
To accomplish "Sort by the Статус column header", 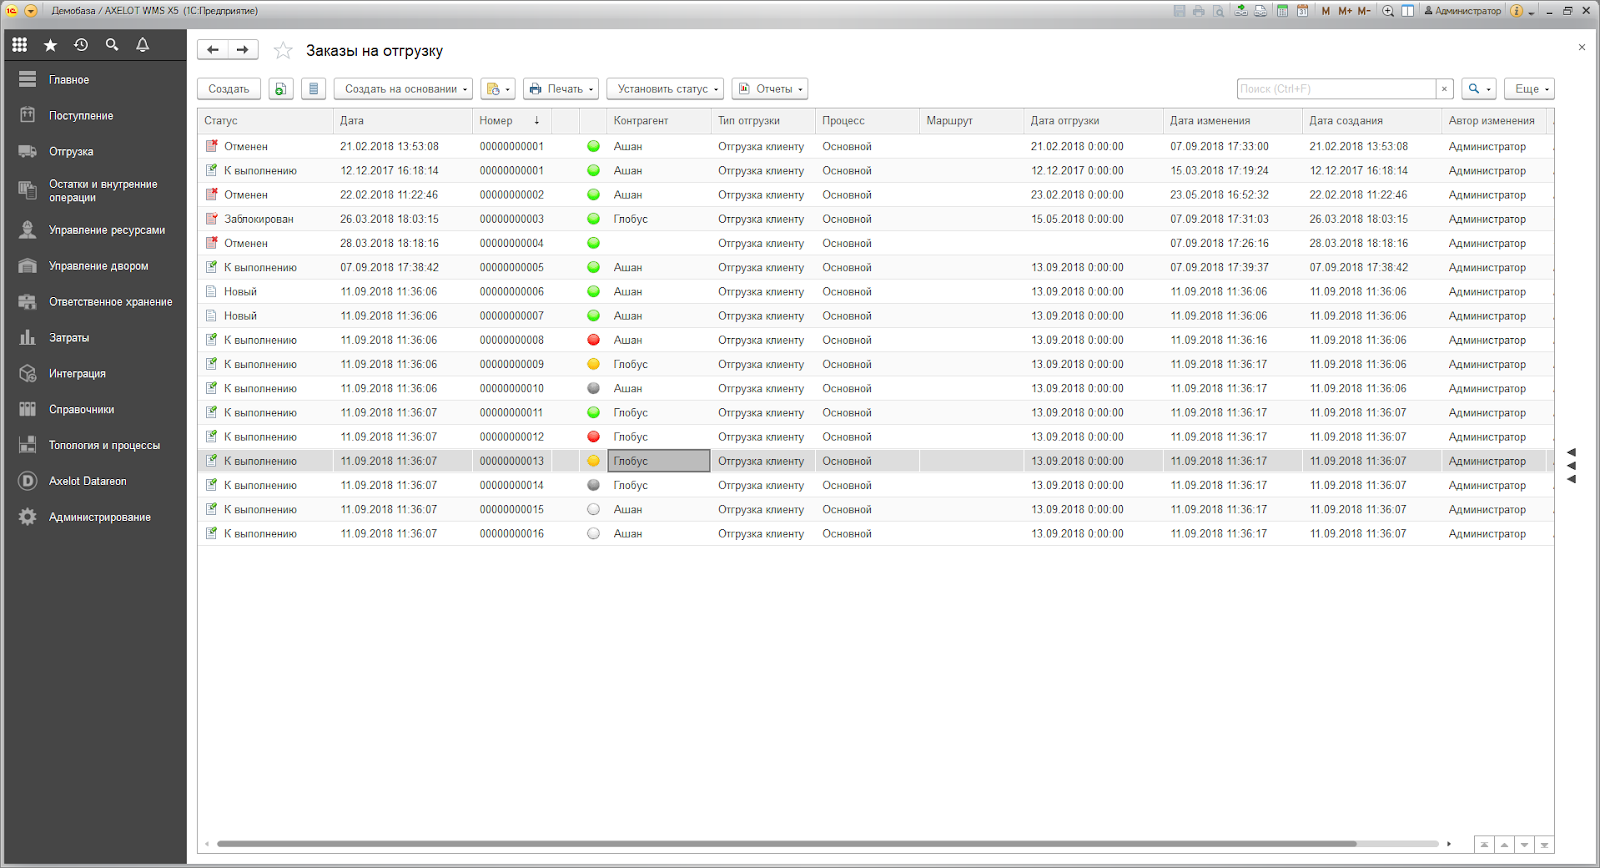I will 265,121.
